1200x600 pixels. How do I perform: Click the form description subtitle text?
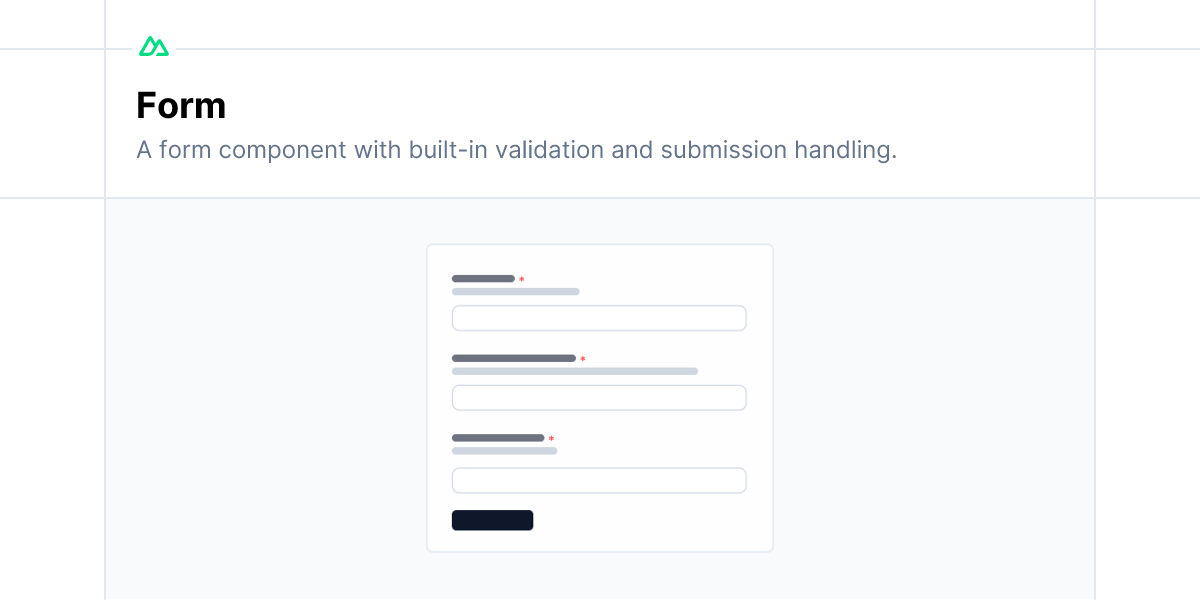(x=517, y=150)
